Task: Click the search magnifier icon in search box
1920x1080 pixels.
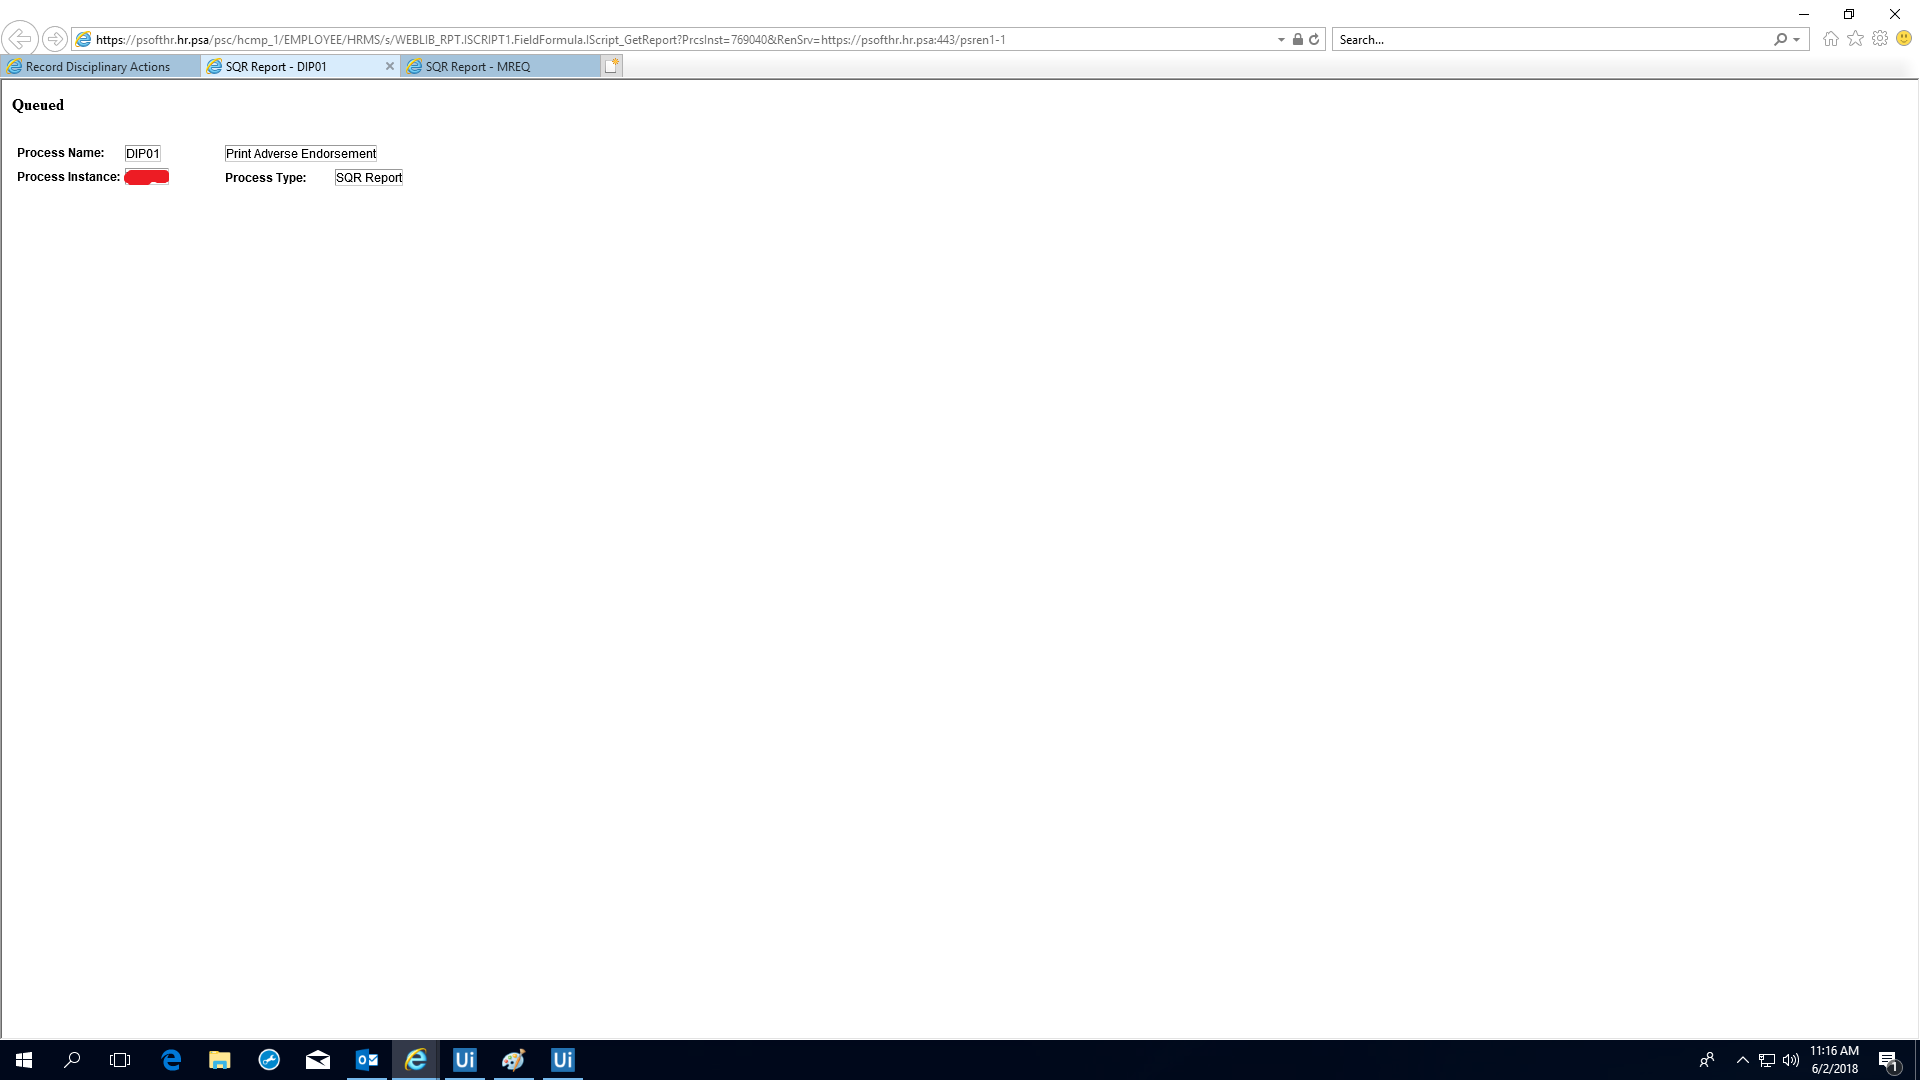Action: click(x=1780, y=40)
